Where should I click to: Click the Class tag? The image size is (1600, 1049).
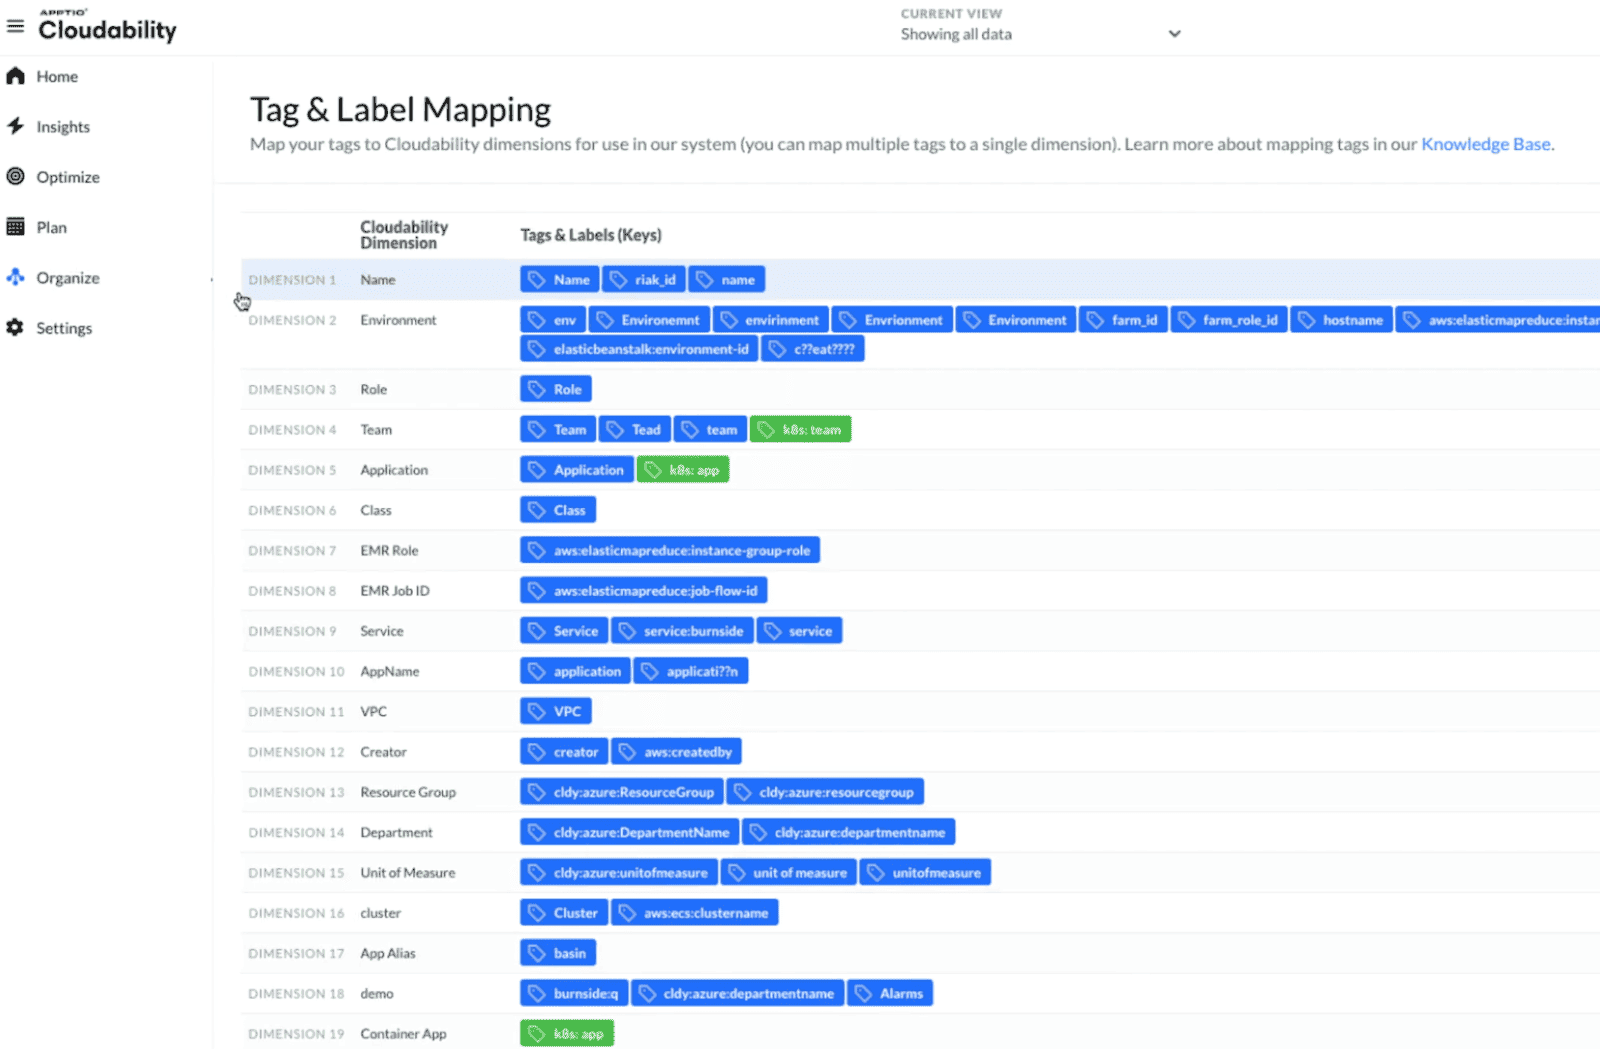click(x=558, y=510)
